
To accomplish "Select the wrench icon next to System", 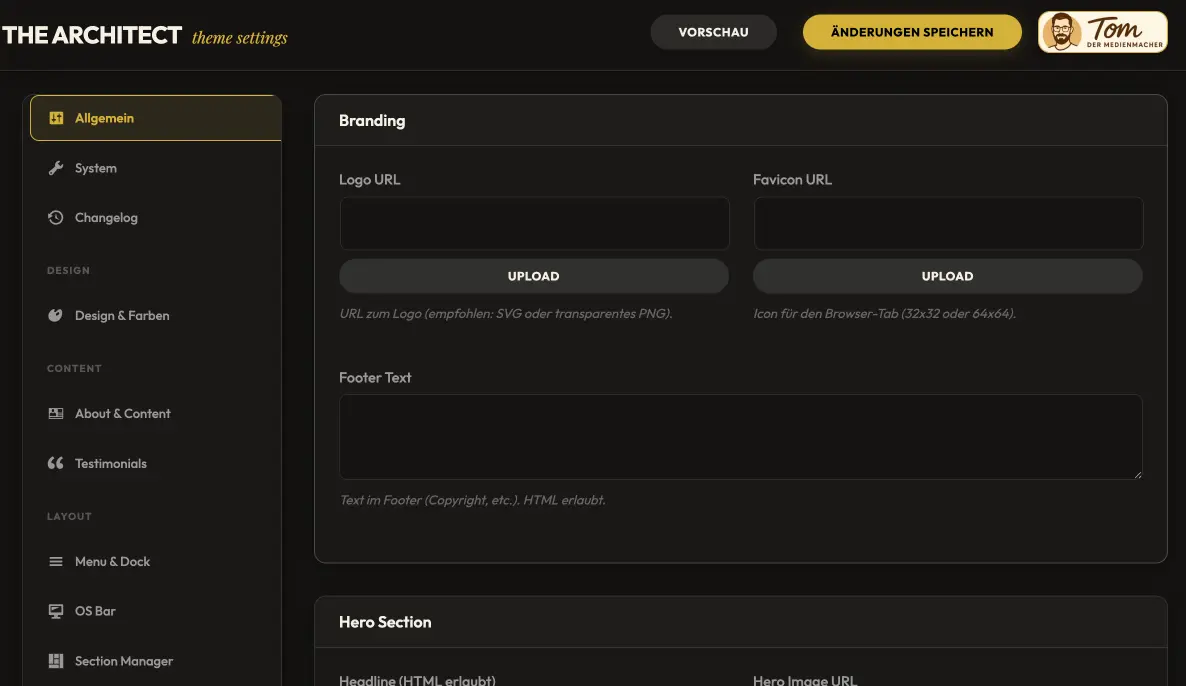I will point(56,167).
